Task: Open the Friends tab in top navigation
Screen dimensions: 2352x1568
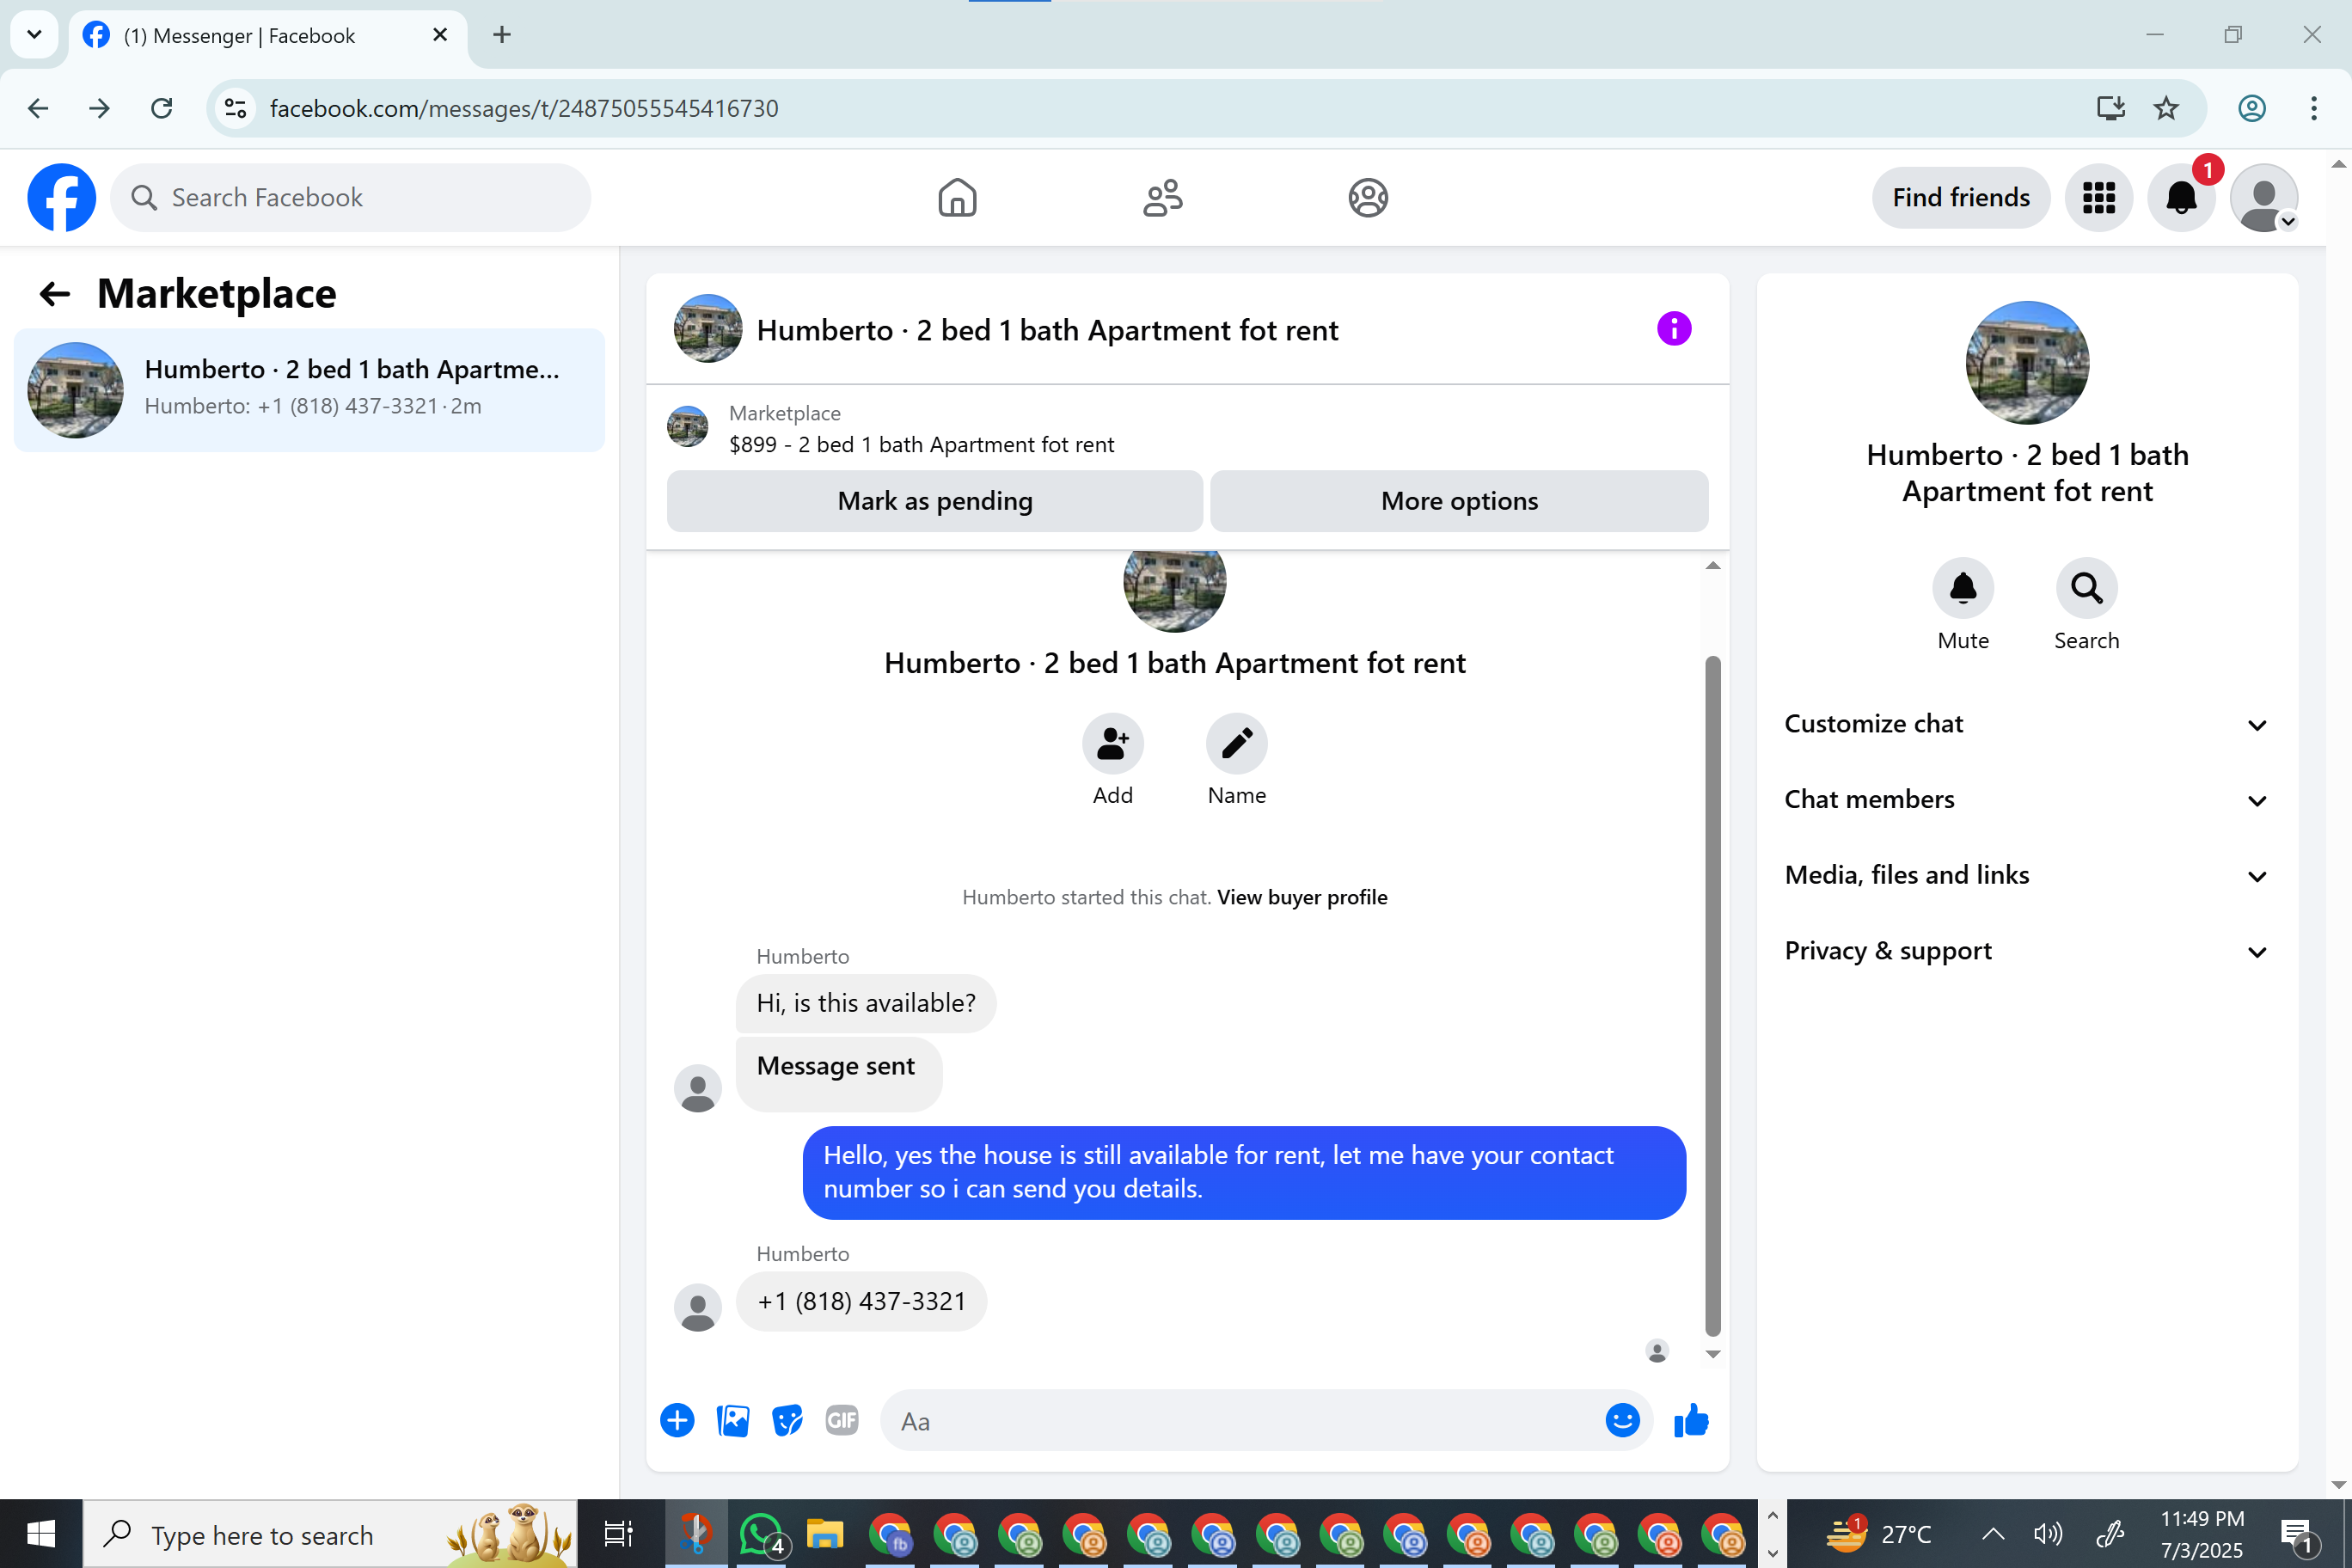Action: tap(1162, 197)
